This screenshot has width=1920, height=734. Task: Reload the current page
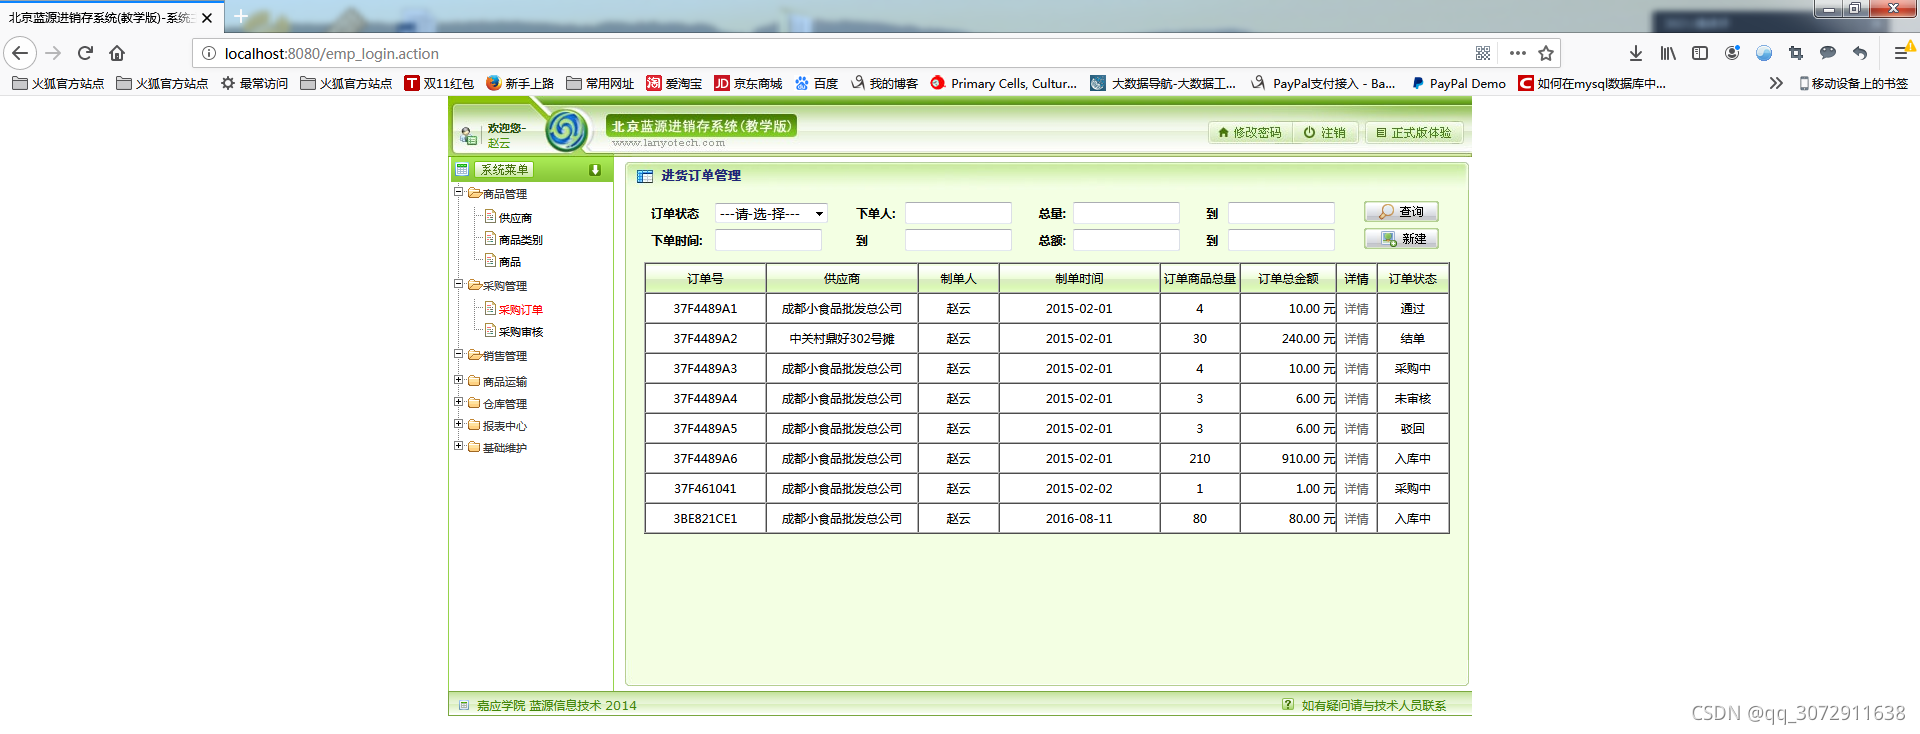click(85, 53)
